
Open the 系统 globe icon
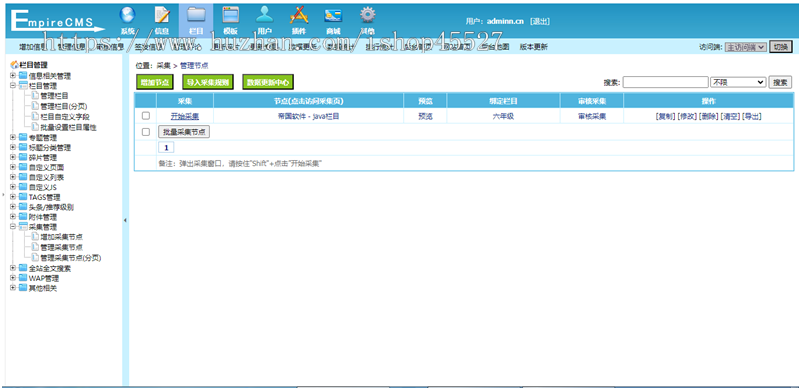click(x=128, y=15)
